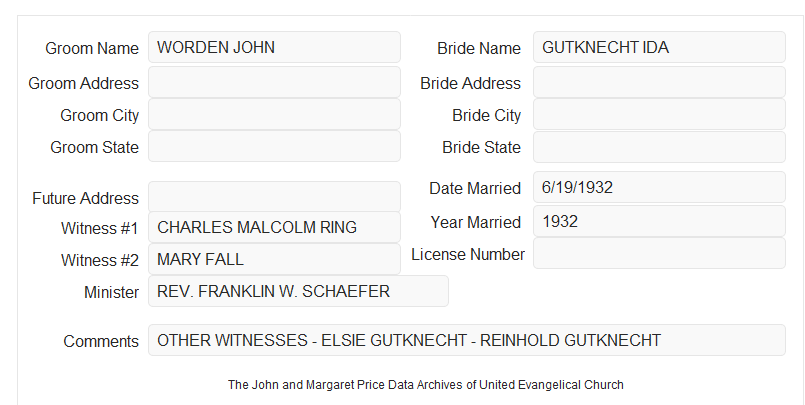This screenshot has height=405, width=805.
Task: Click the Groom Name label
Action: (92, 48)
